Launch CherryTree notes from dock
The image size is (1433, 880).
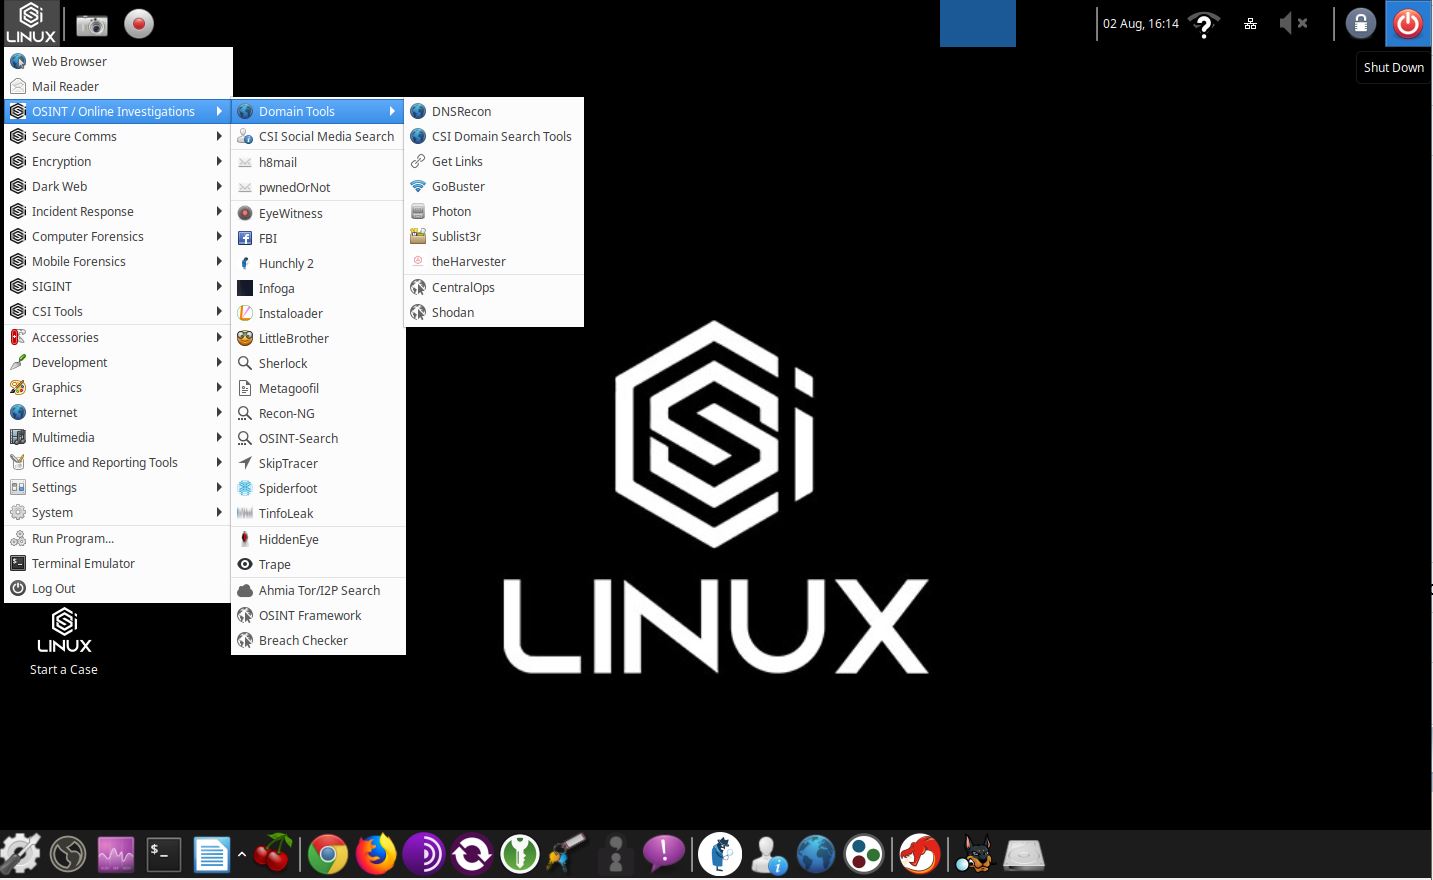pyautogui.click(x=272, y=853)
